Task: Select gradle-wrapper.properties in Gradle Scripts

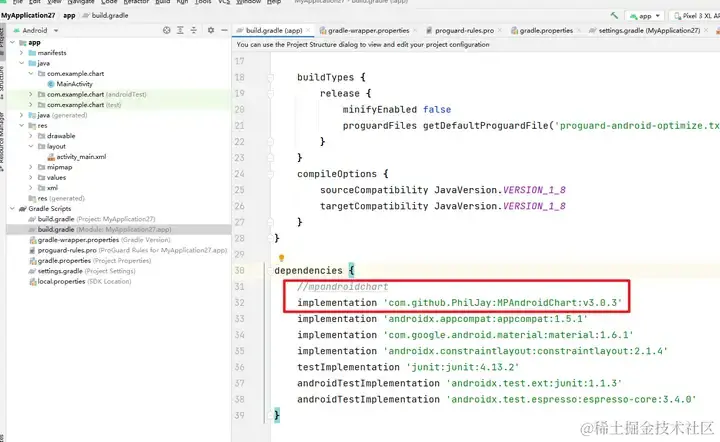Action: click(100, 240)
